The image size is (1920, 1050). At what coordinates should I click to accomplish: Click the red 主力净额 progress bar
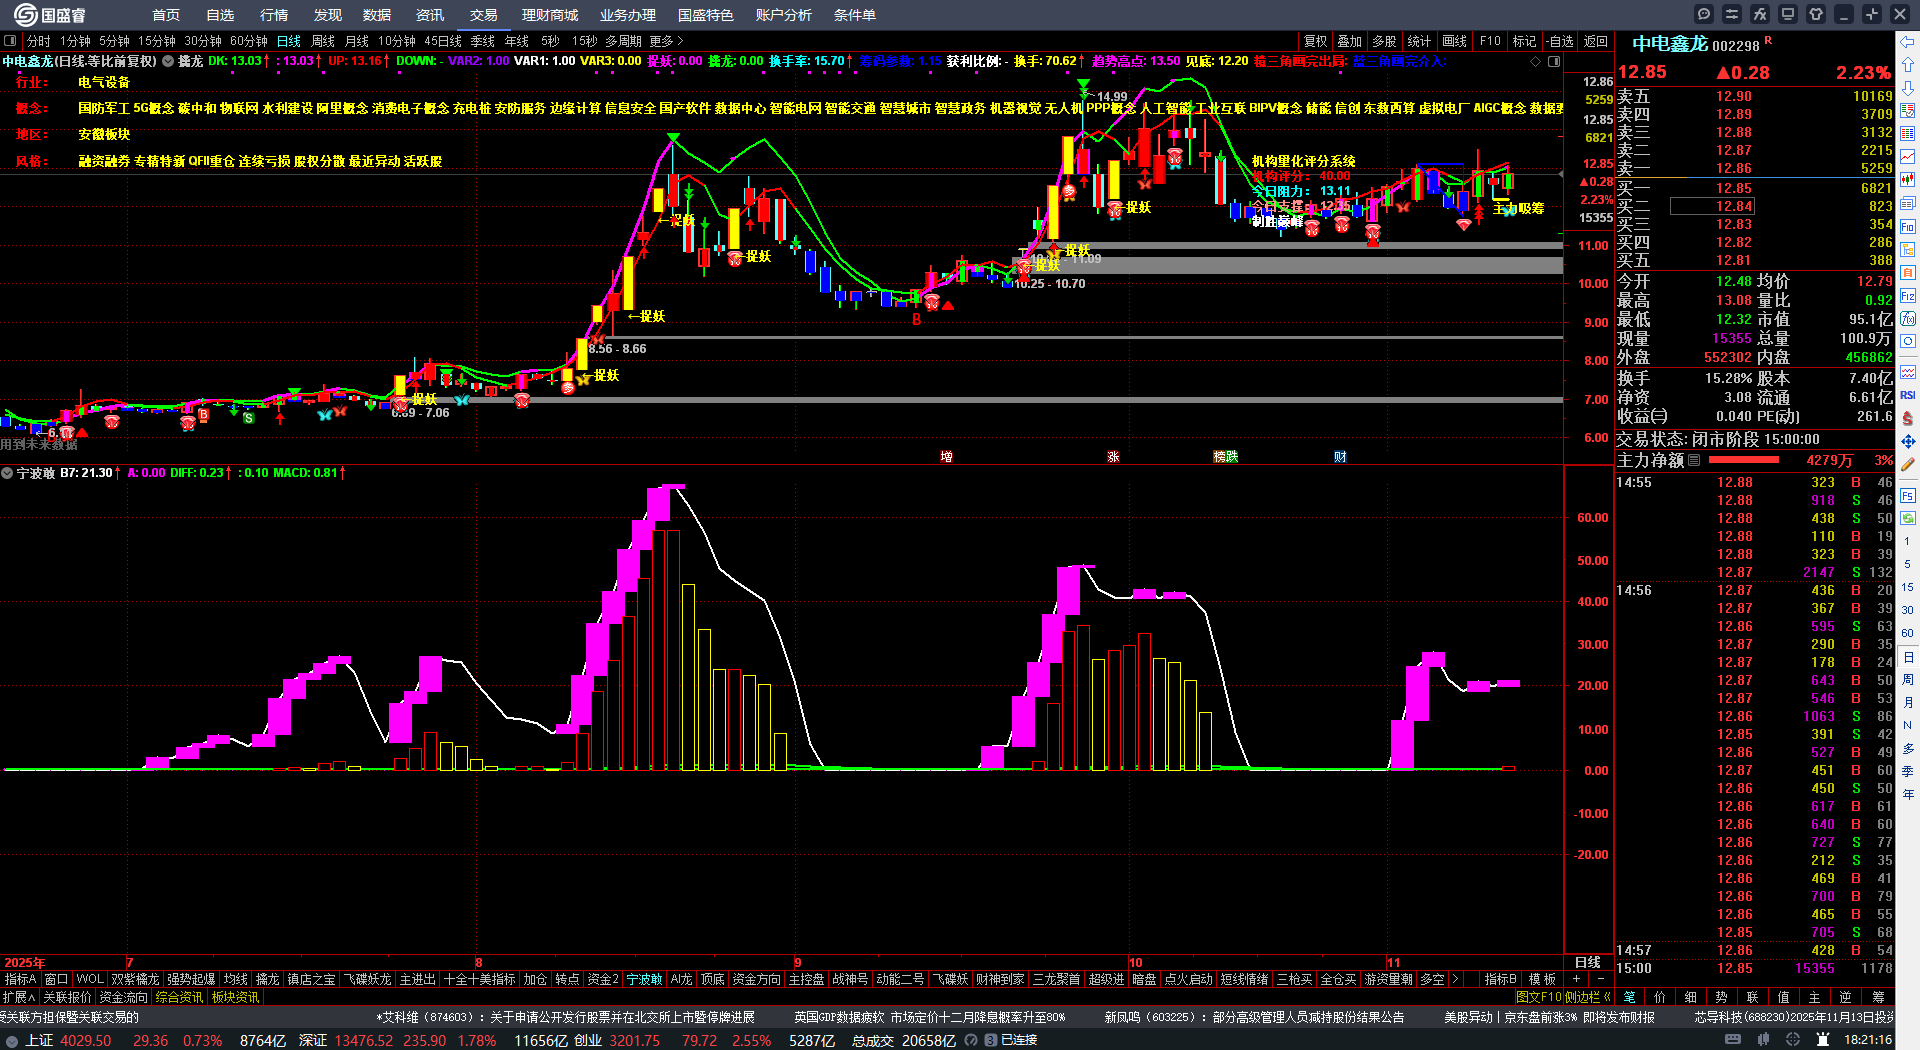click(1744, 460)
